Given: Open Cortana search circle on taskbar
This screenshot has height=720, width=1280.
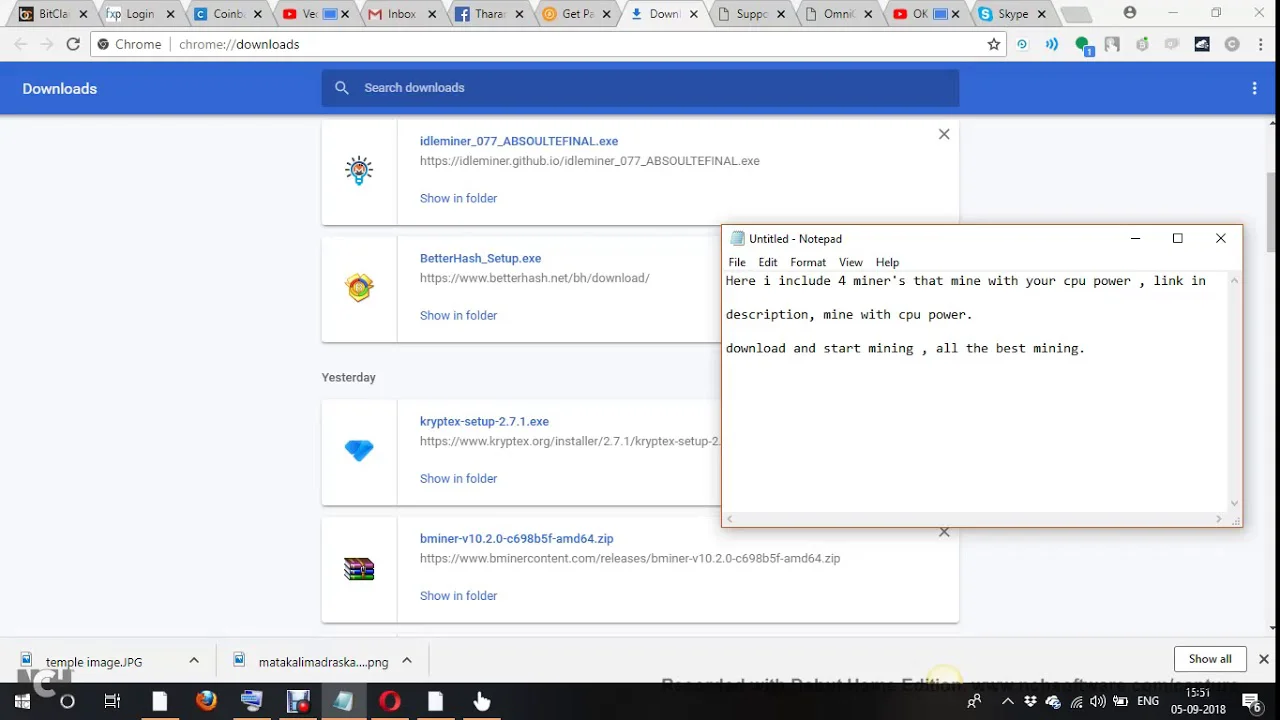Looking at the screenshot, I should tap(67, 702).
